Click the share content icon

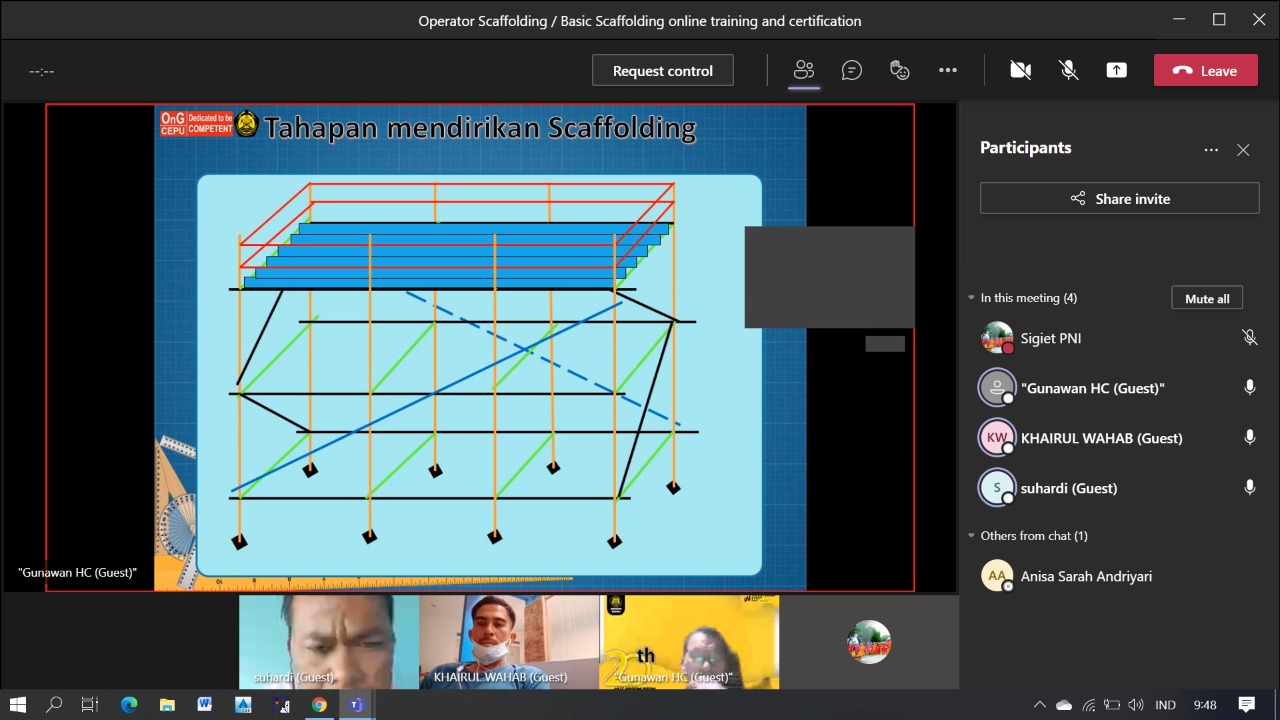click(x=1116, y=70)
